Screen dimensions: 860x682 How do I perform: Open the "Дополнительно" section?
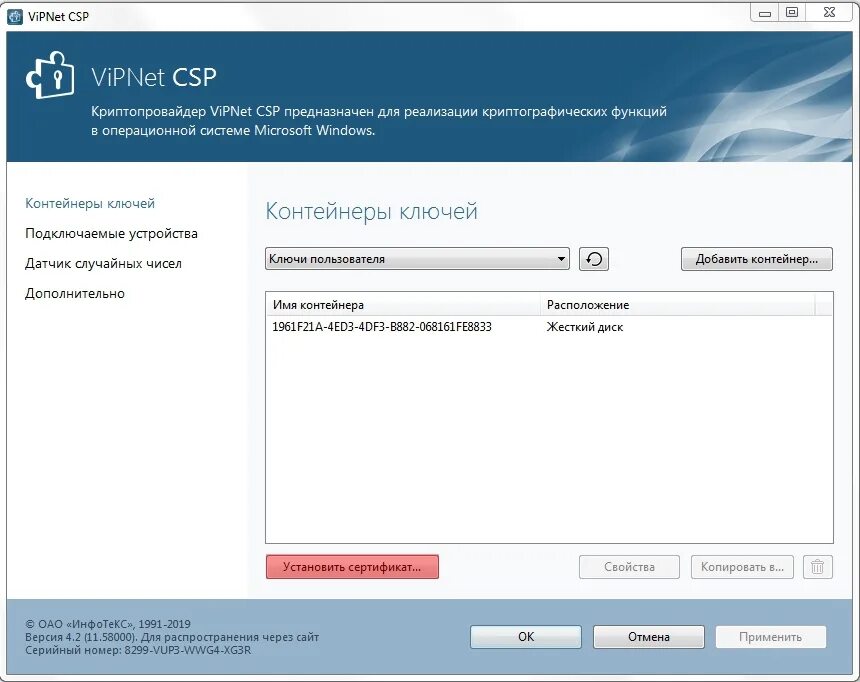75,294
